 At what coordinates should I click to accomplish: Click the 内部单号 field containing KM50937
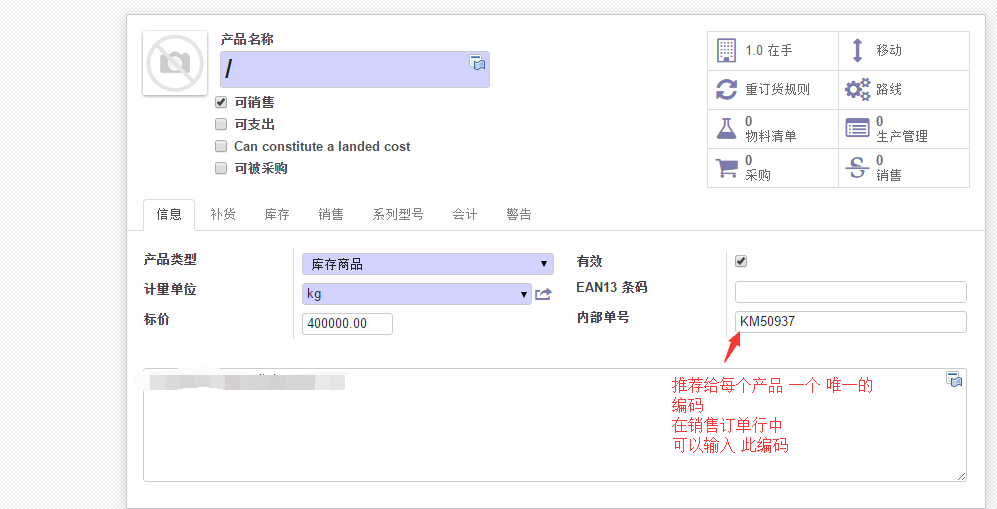(850, 322)
